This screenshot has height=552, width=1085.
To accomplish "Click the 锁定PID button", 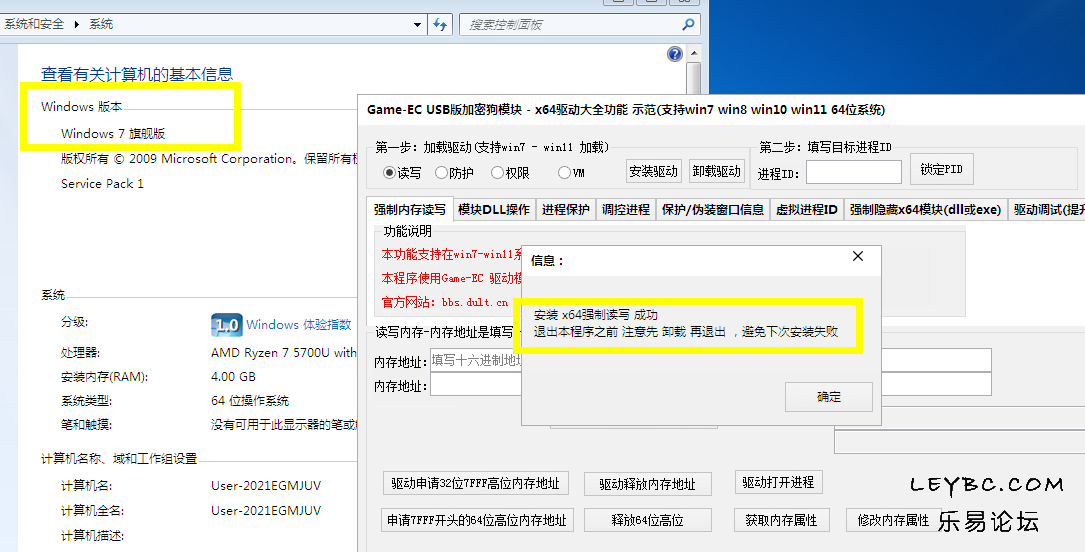I will point(941,169).
